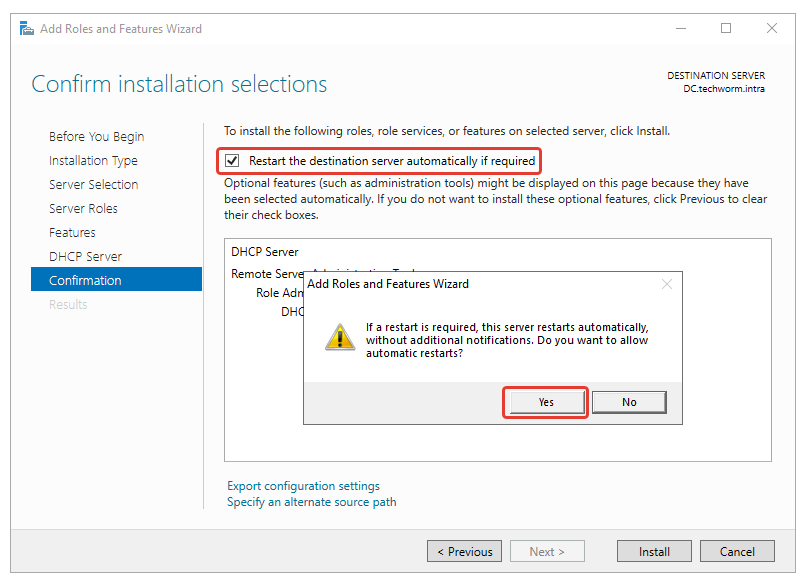Click Yes to allow automatic restarts
The height and width of the screenshot is (582, 805).
tap(545, 402)
